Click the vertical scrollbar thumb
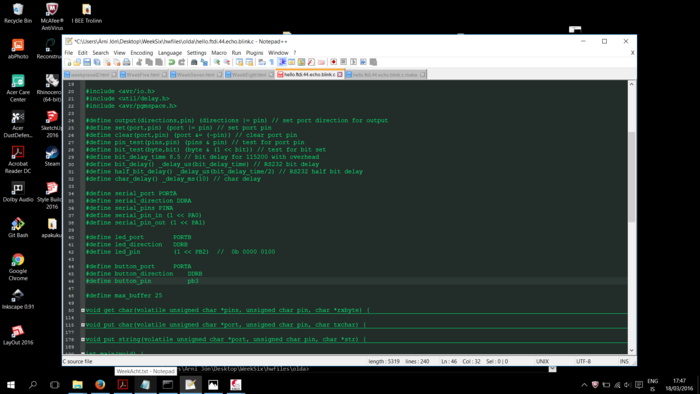700x394 pixels. 631,177
